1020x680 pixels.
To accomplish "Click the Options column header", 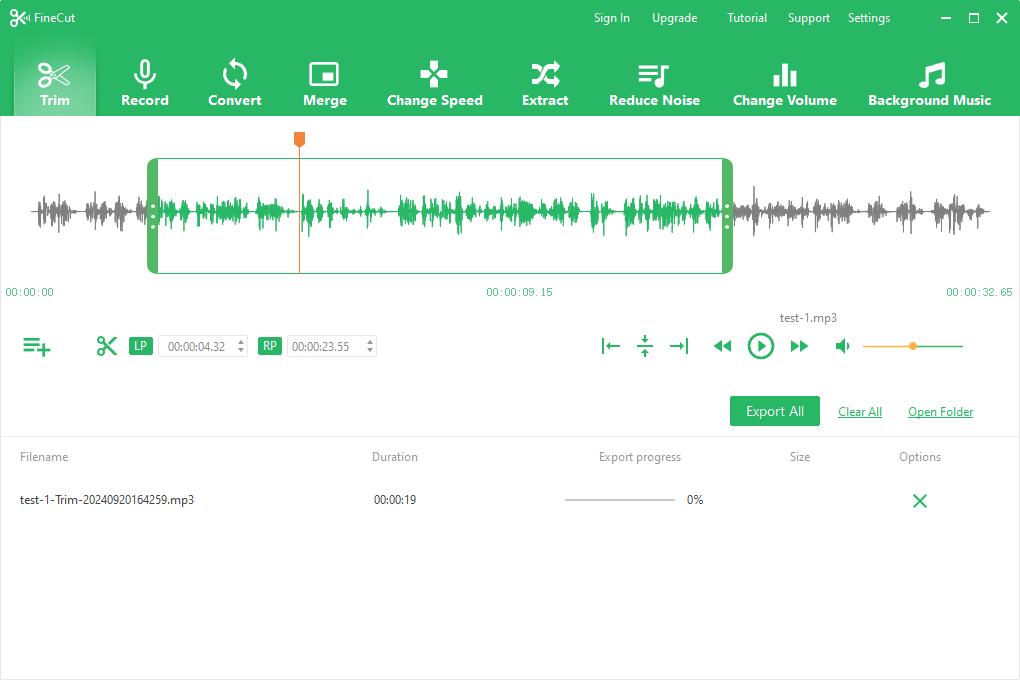I will [920, 457].
